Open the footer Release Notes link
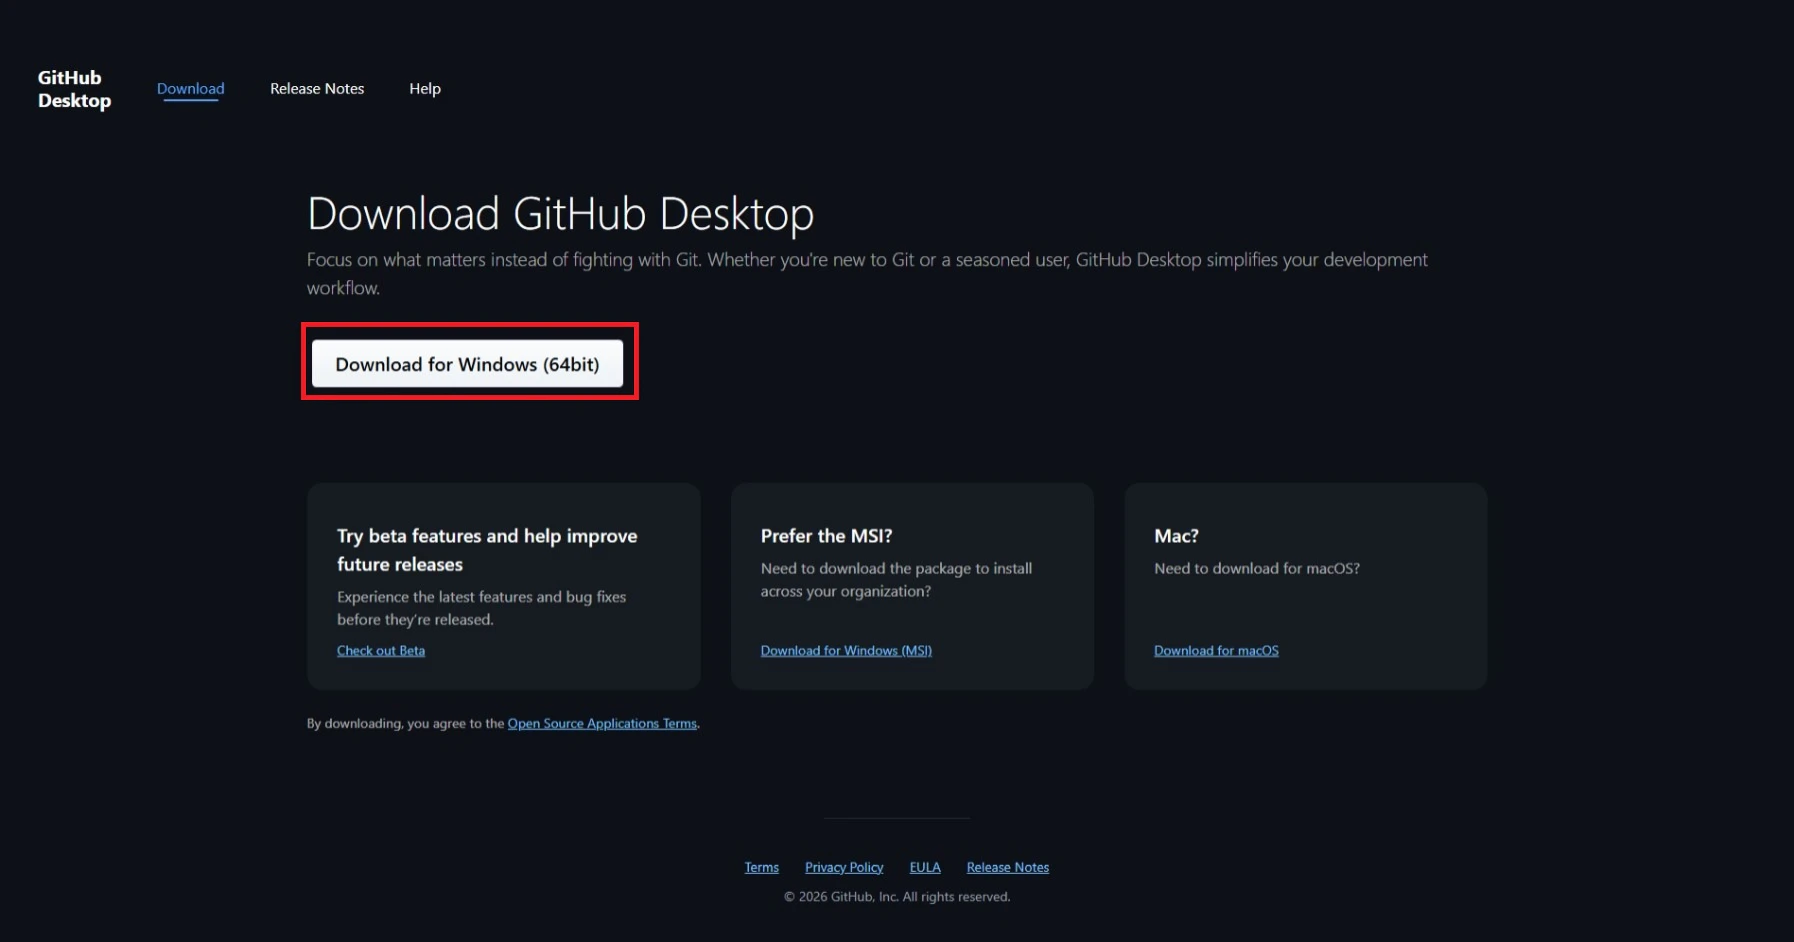Image resolution: width=1794 pixels, height=942 pixels. coord(1008,867)
